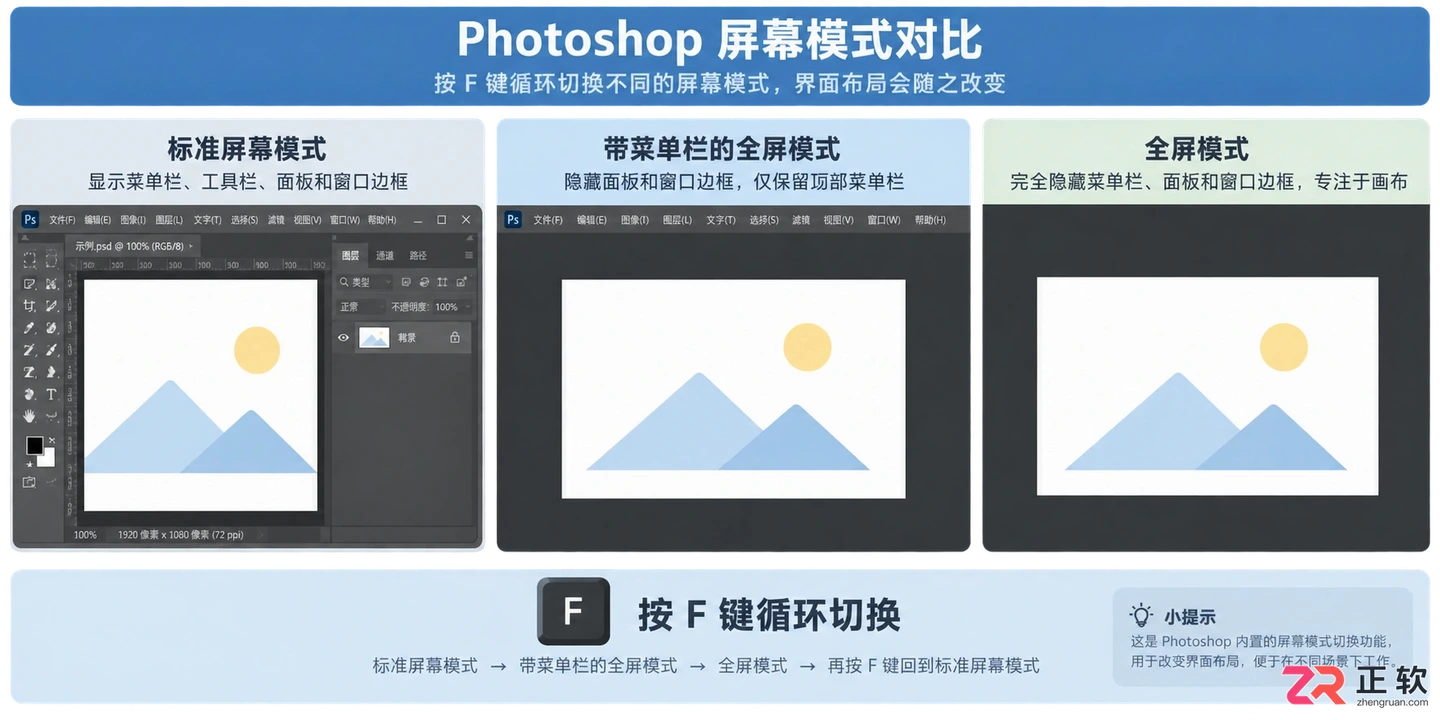Choose the Hand tool in the toolbox
The width and height of the screenshot is (1440, 720).
30,416
